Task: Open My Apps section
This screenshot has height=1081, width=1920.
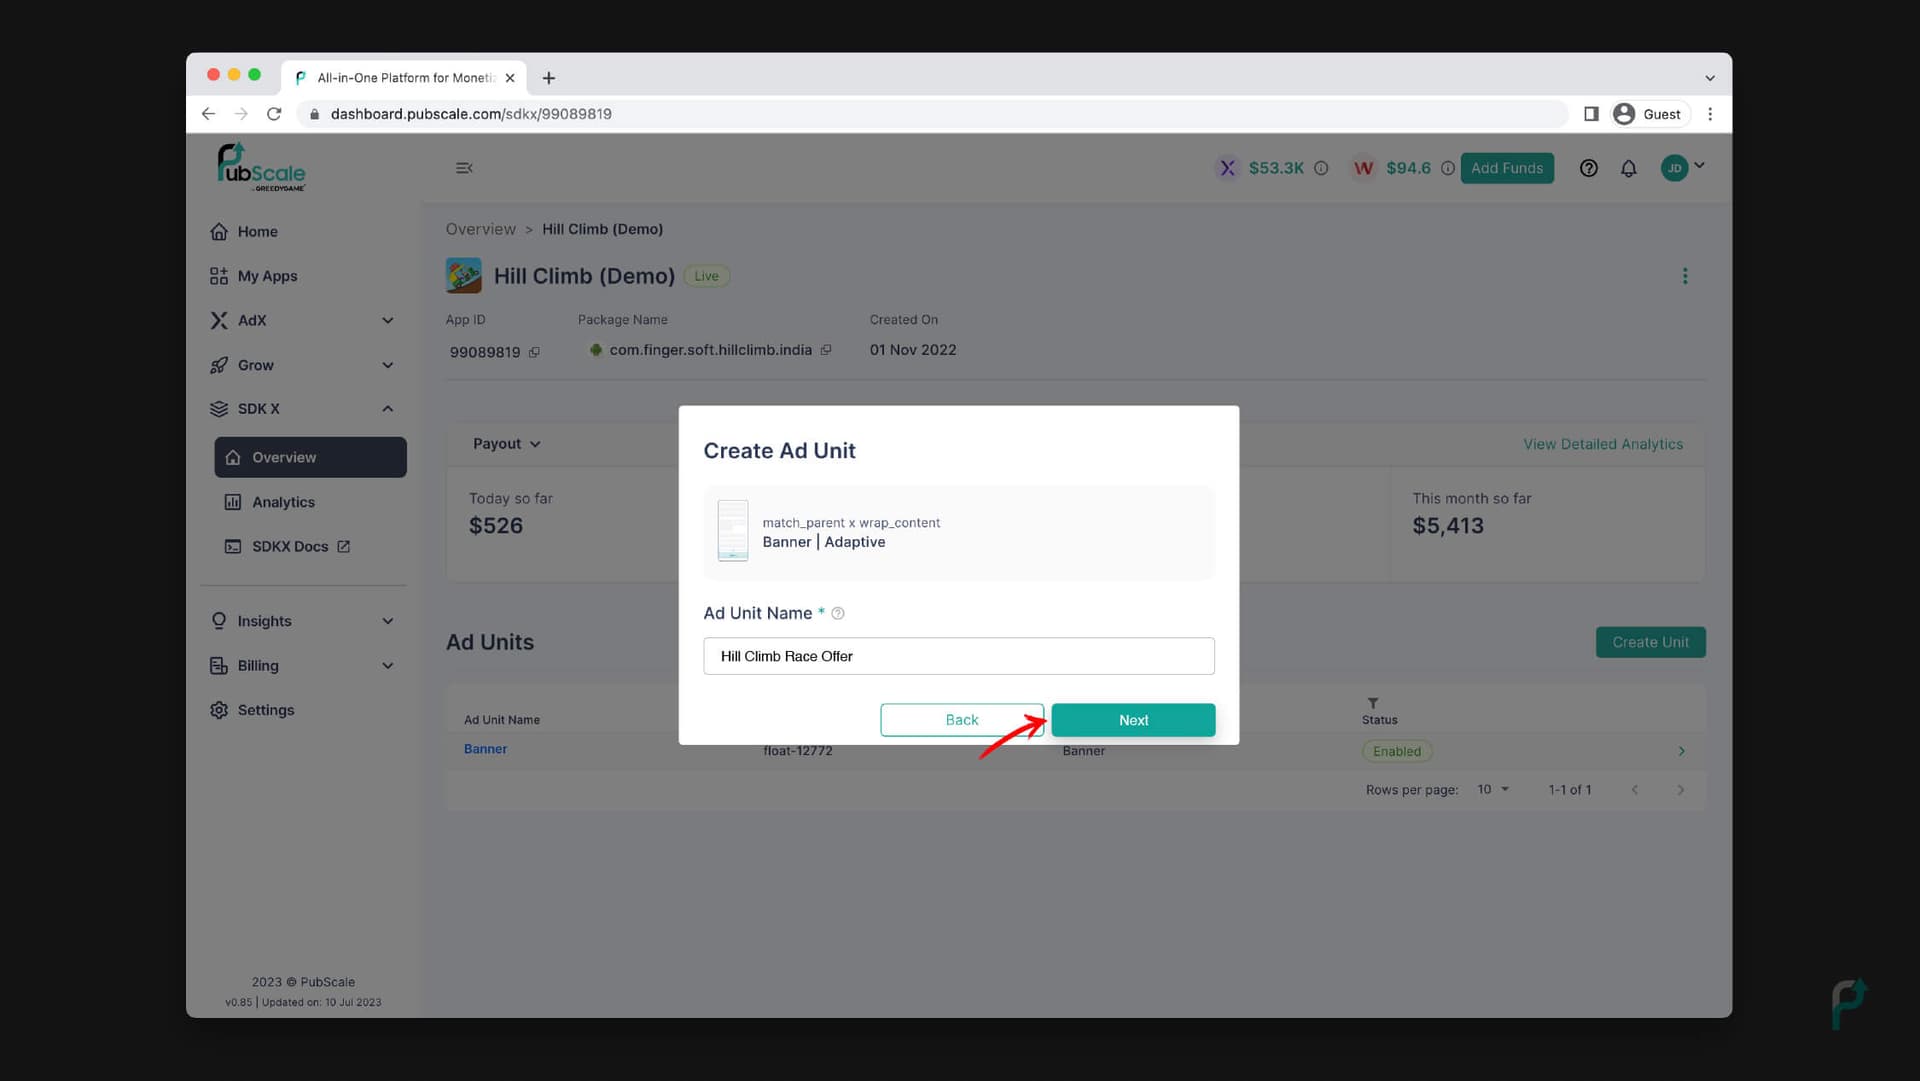Action: (266, 276)
